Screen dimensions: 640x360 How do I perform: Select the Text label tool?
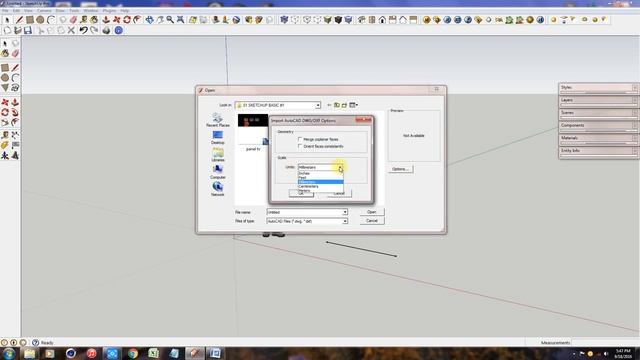pos(15,145)
